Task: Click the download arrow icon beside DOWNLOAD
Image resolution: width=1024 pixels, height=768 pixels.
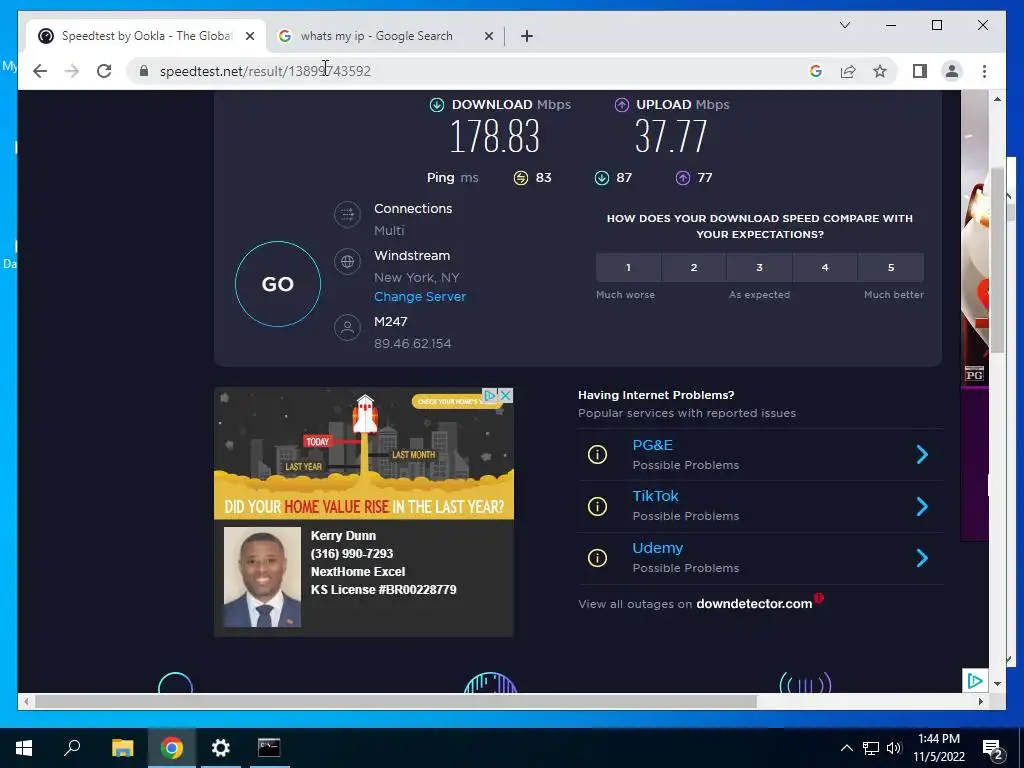Action: [437, 104]
